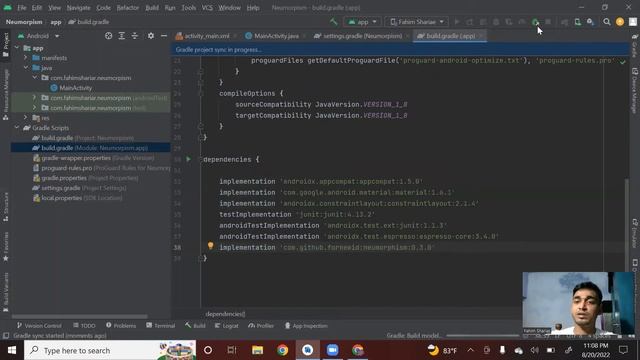Click the Gradle Build model progress bar
The height and width of the screenshot is (360, 640).
[x=482, y=336]
